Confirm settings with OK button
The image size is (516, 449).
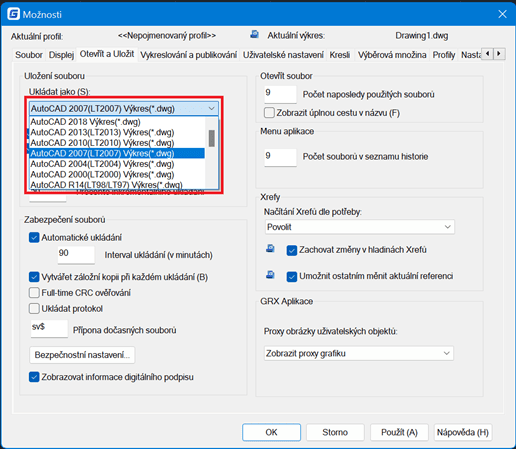click(x=271, y=432)
